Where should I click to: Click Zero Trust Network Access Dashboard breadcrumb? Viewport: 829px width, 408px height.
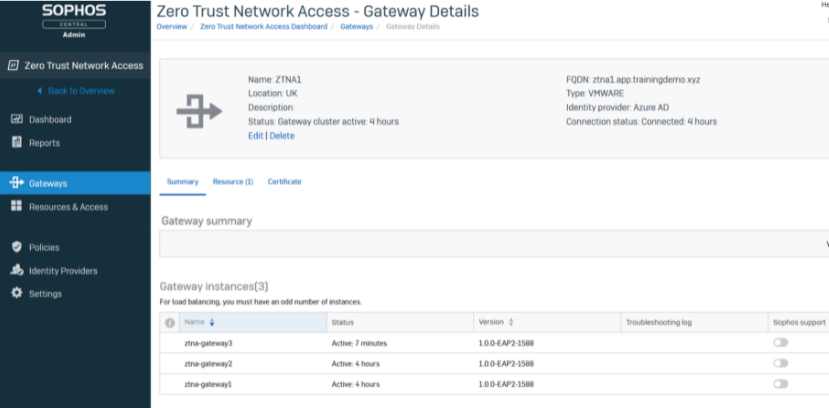point(263,26)
